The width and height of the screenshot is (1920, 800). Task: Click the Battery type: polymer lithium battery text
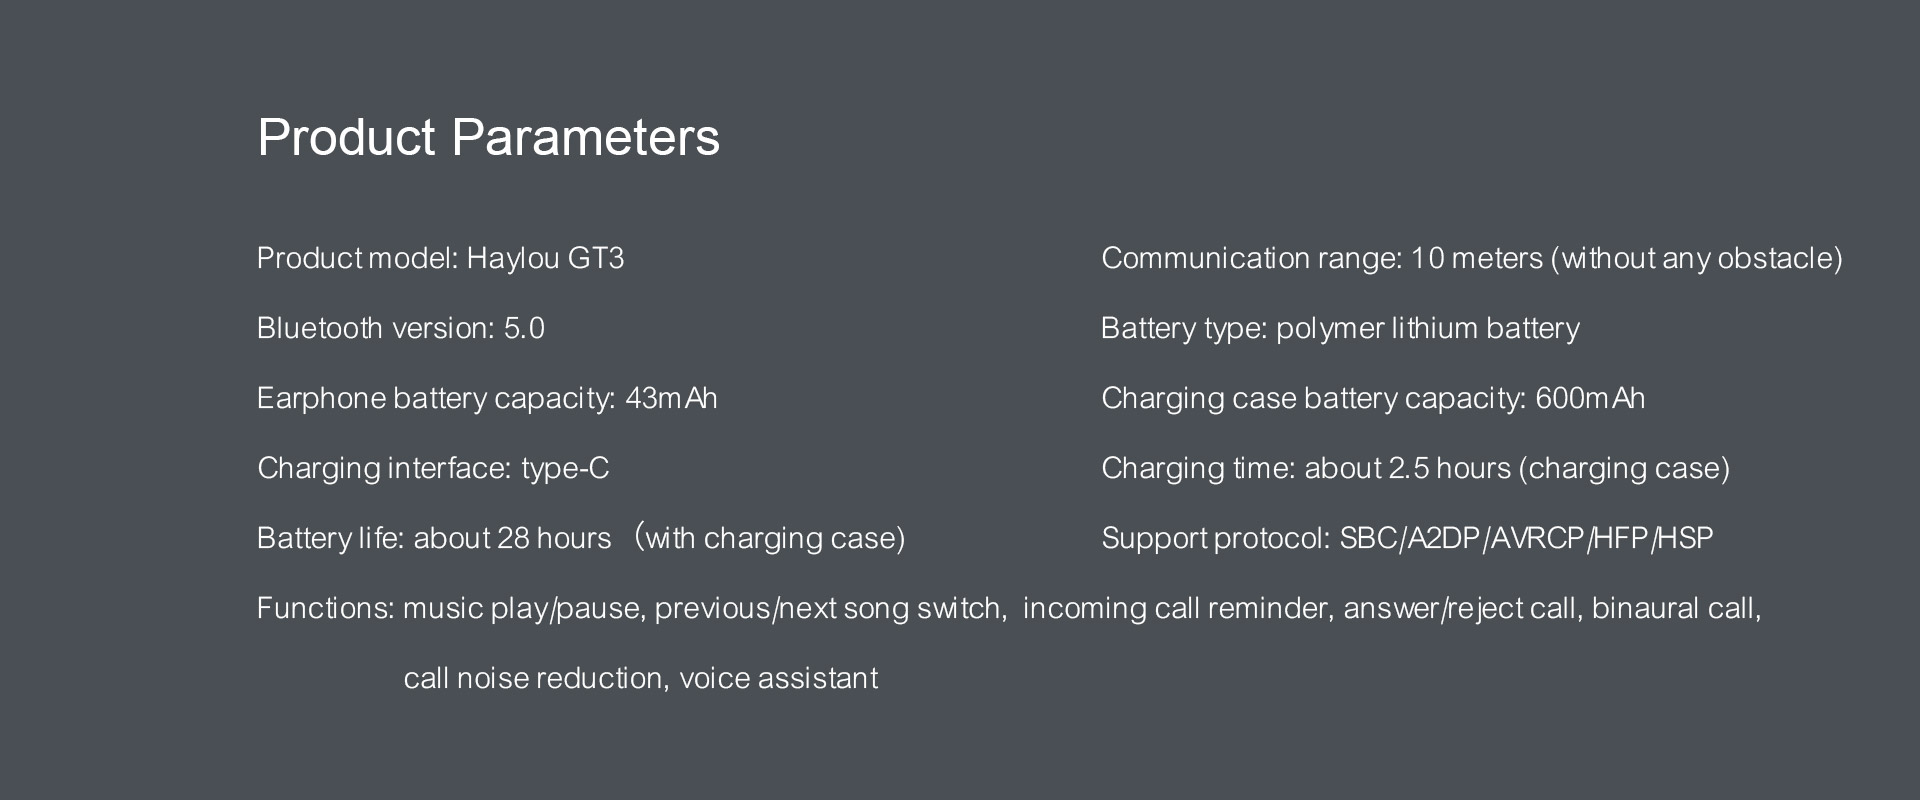coord(1340,328)
